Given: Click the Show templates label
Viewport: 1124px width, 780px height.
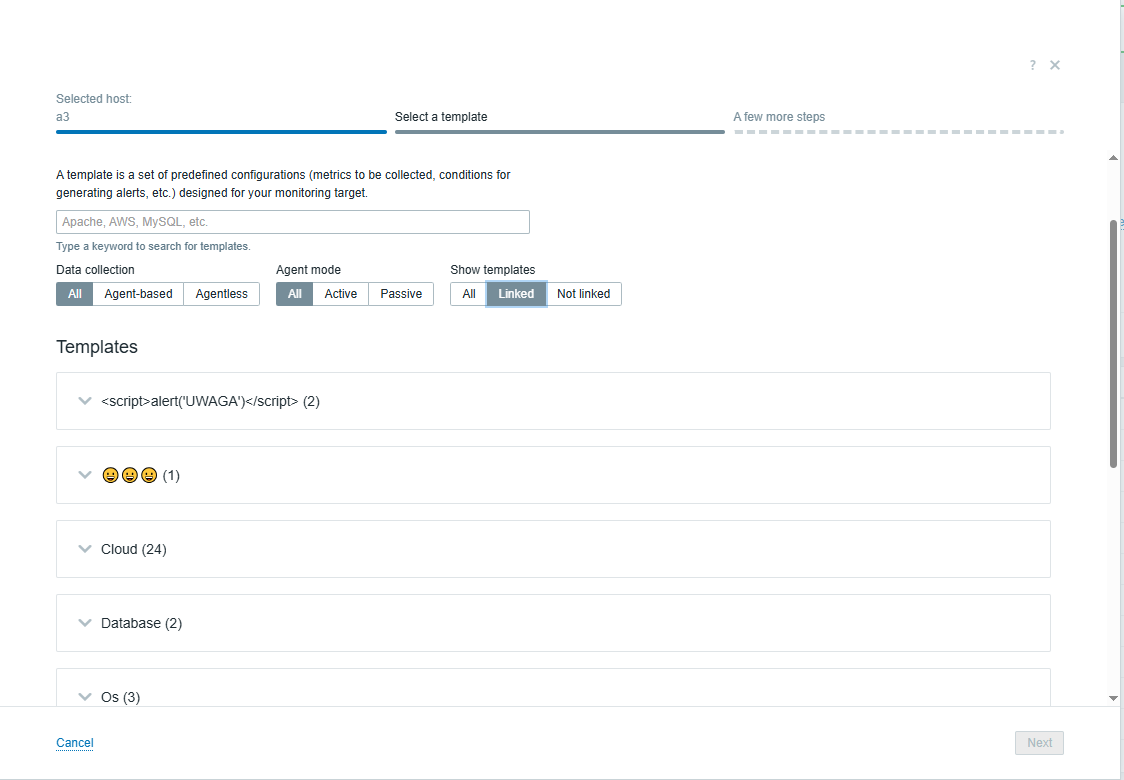Looking at the screenshot, I should [492, 270].
